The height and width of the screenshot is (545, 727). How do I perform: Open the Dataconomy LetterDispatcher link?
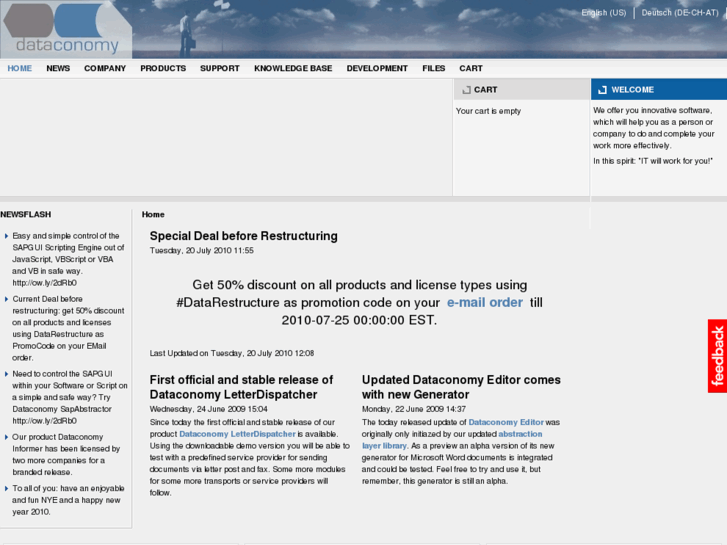pos(237,434)
